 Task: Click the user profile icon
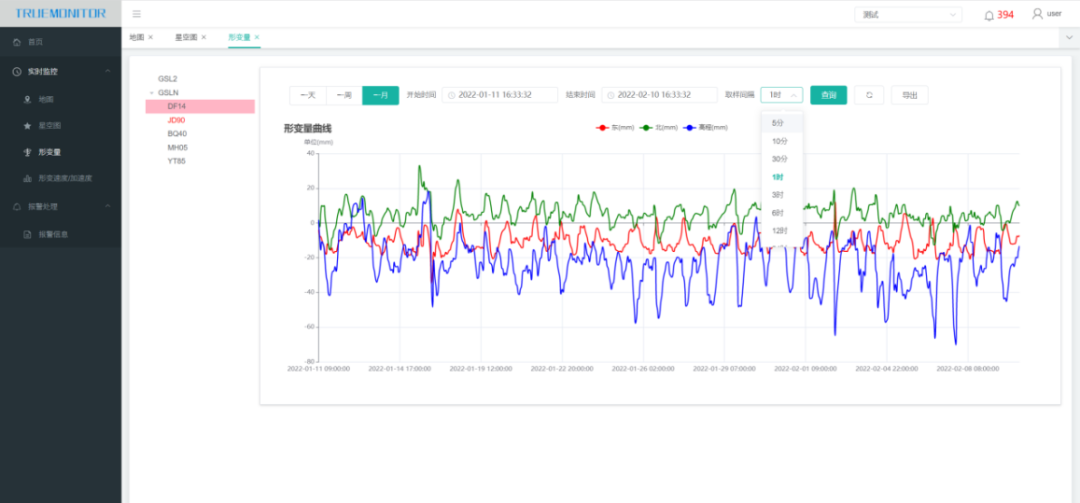1037,14
